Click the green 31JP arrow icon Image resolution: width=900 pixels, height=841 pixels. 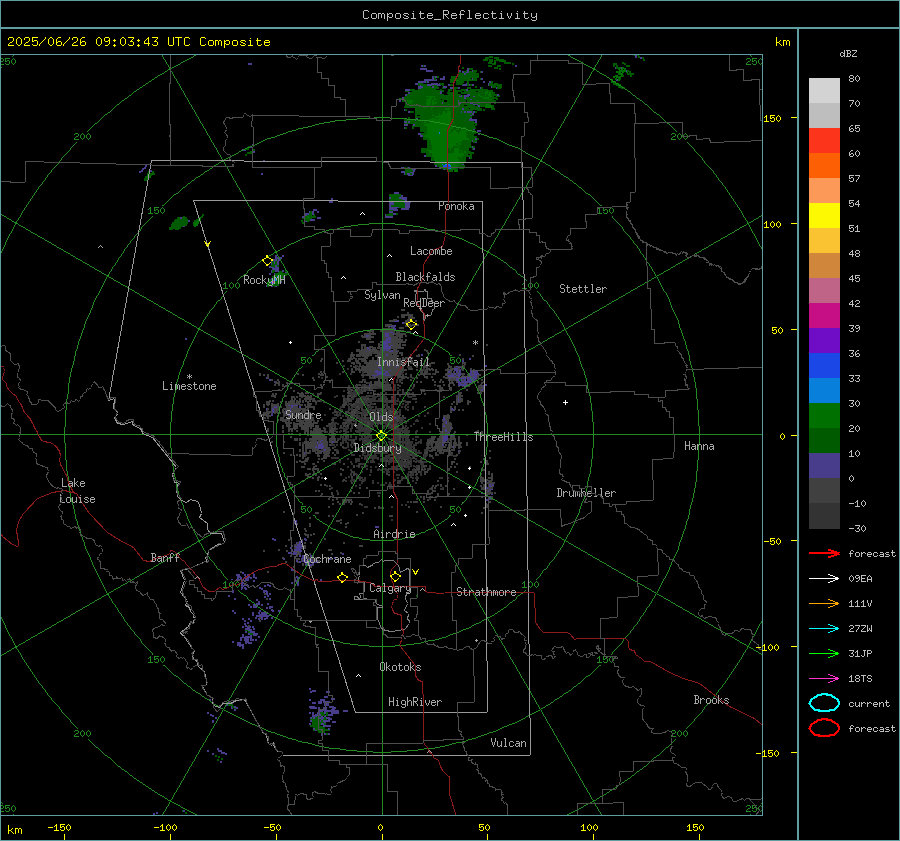pos(824,653)
